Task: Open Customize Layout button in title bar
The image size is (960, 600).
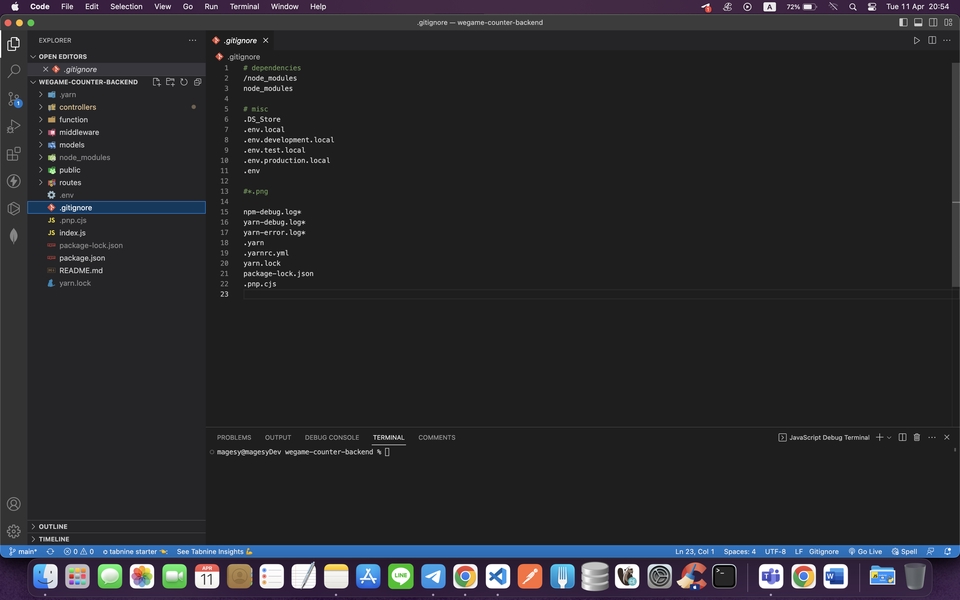Action: point(948,23)
